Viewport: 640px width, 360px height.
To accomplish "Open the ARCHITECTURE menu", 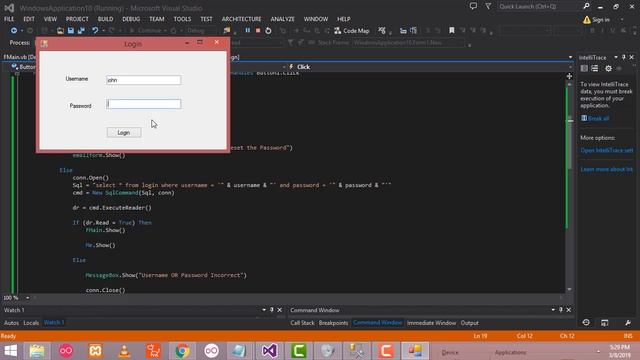I will [241, 19].
